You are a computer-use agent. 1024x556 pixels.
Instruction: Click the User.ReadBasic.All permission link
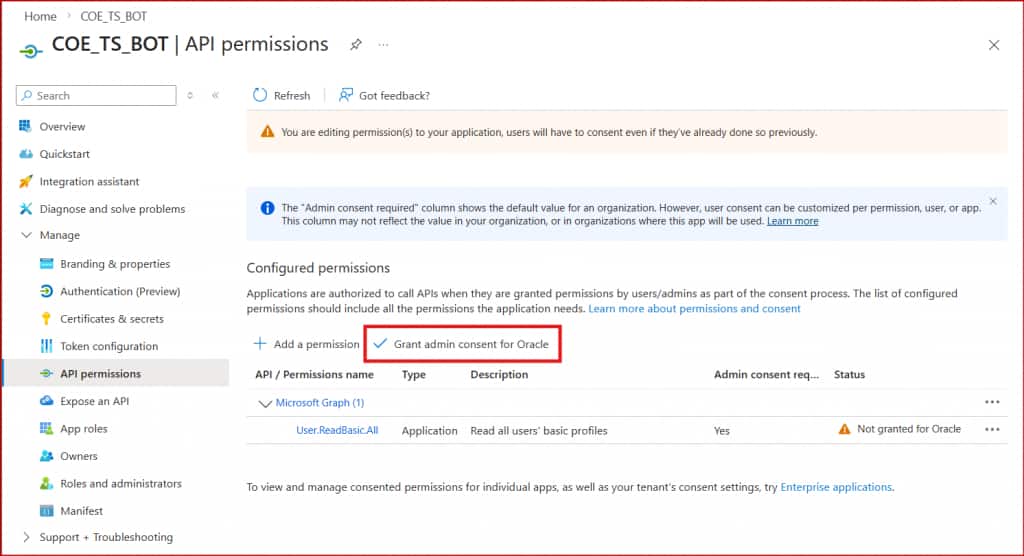click(337, 430)
